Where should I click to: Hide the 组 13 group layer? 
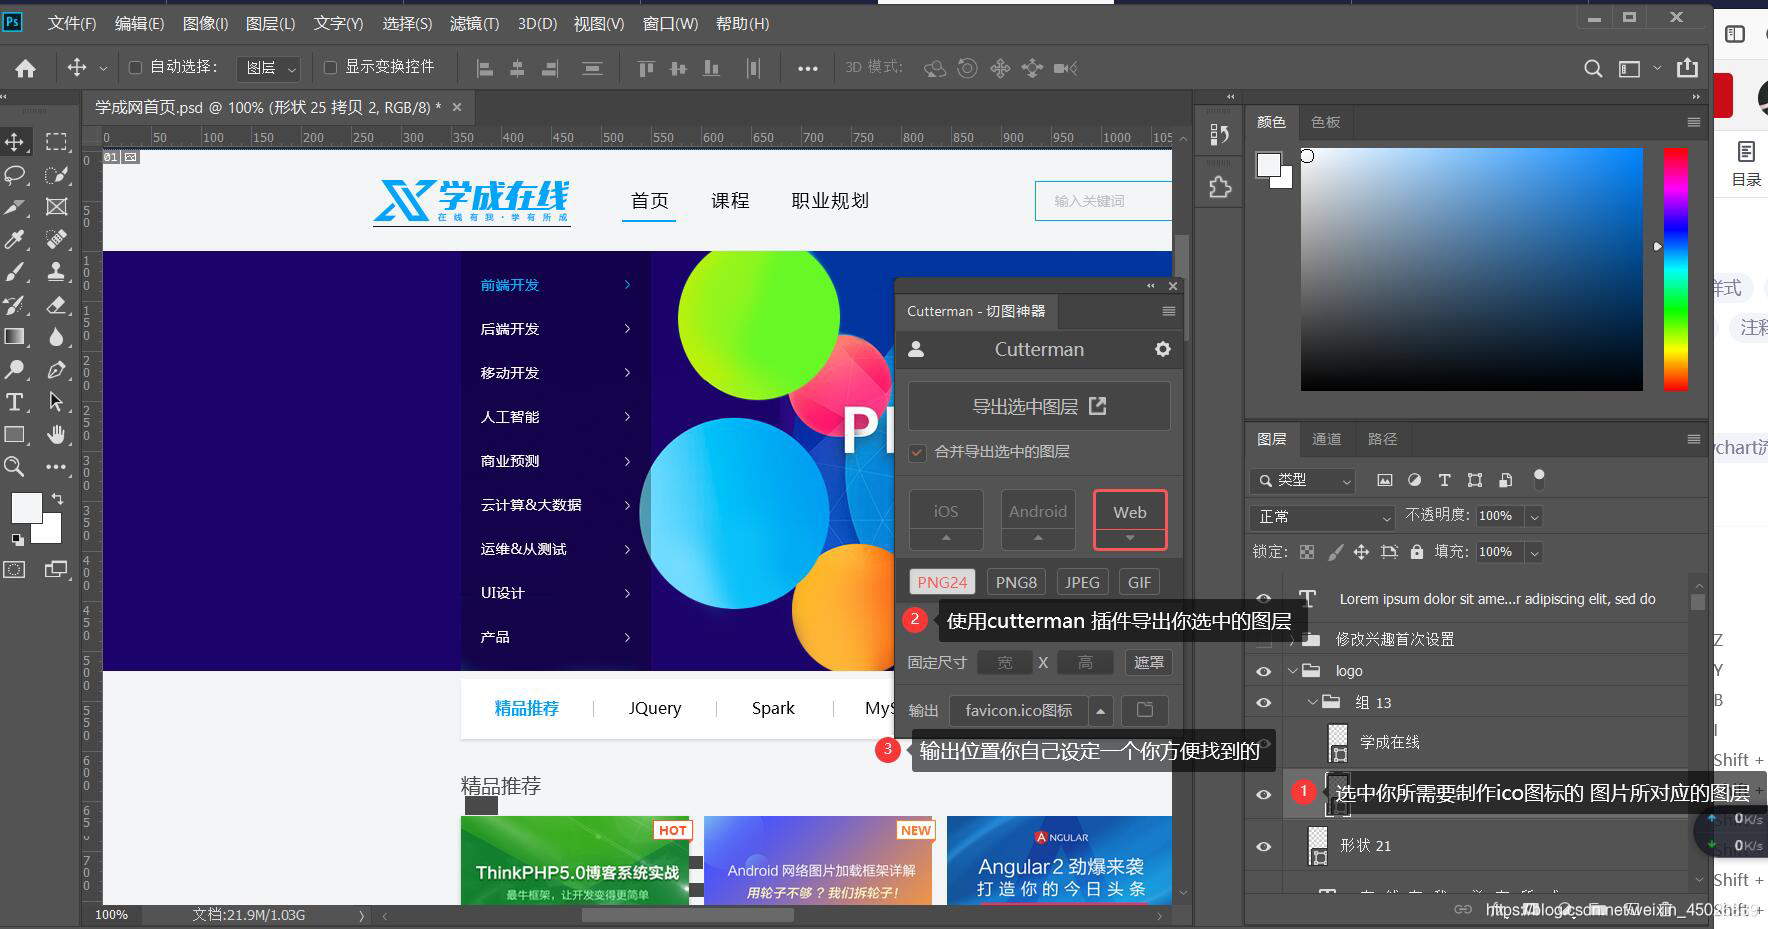pos(1264,703)
